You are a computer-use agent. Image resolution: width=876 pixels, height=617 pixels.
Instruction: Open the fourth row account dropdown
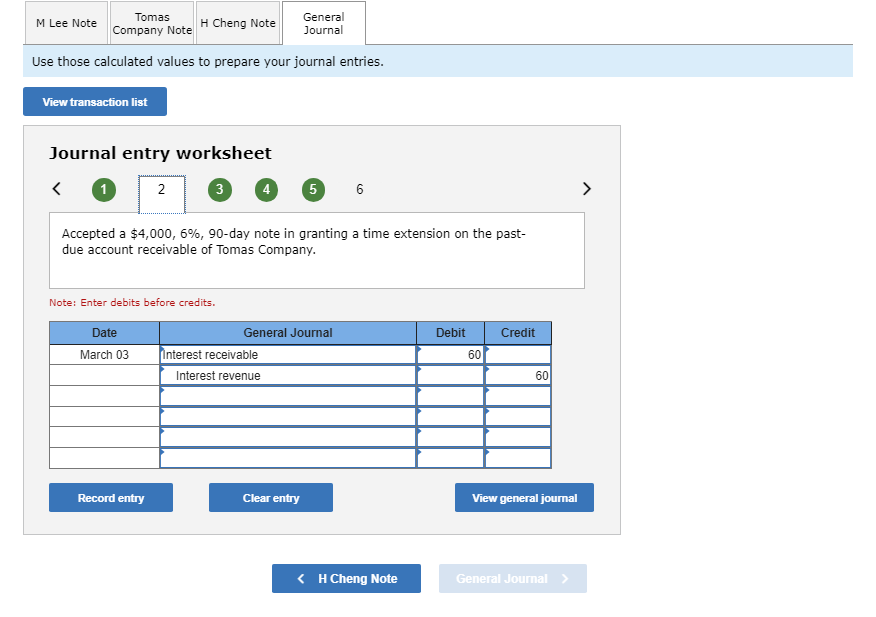[288, 417]
